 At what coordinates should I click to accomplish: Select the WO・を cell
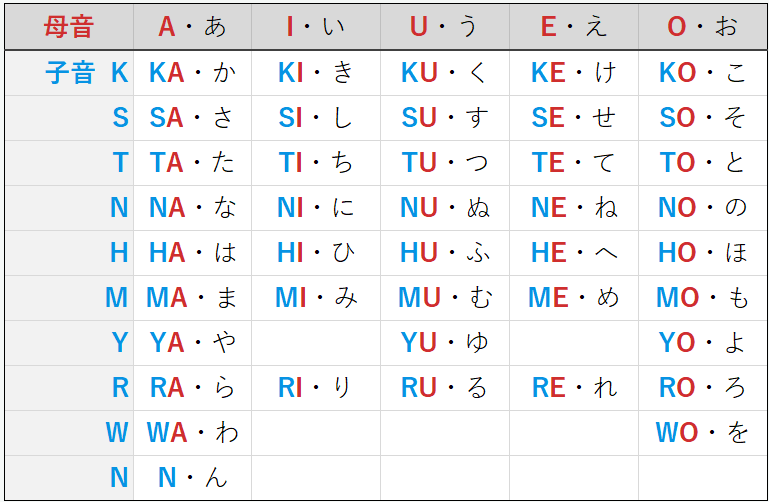703,433
